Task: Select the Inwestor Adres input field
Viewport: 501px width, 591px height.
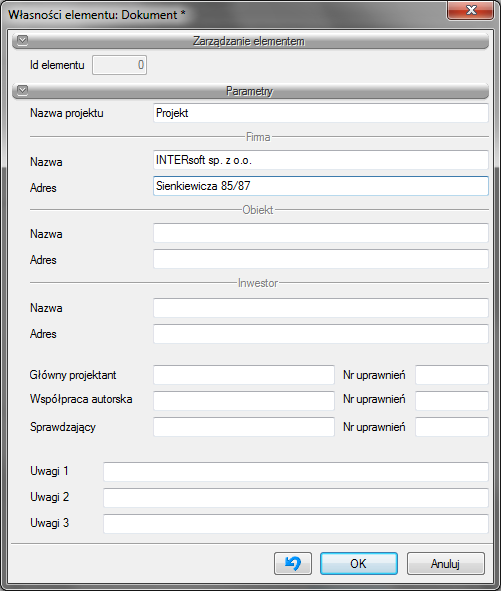Action: 321,334
